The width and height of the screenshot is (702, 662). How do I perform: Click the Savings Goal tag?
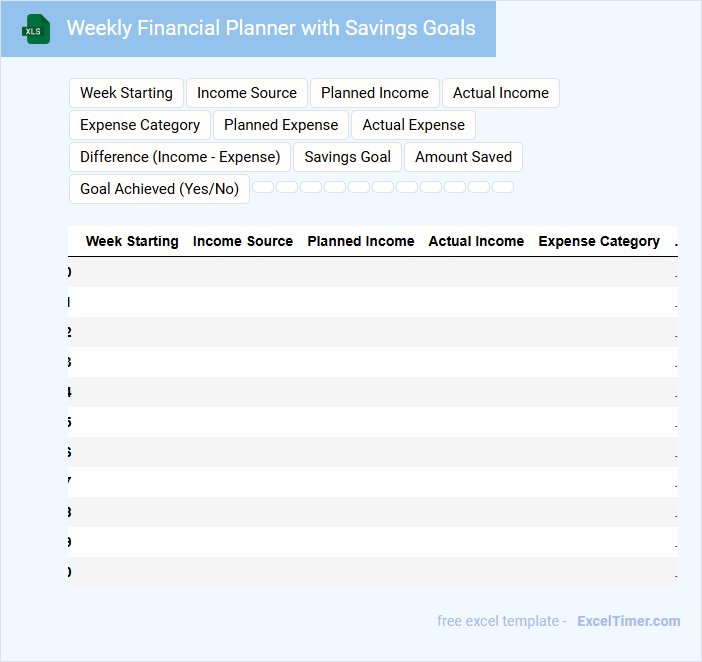348,157
